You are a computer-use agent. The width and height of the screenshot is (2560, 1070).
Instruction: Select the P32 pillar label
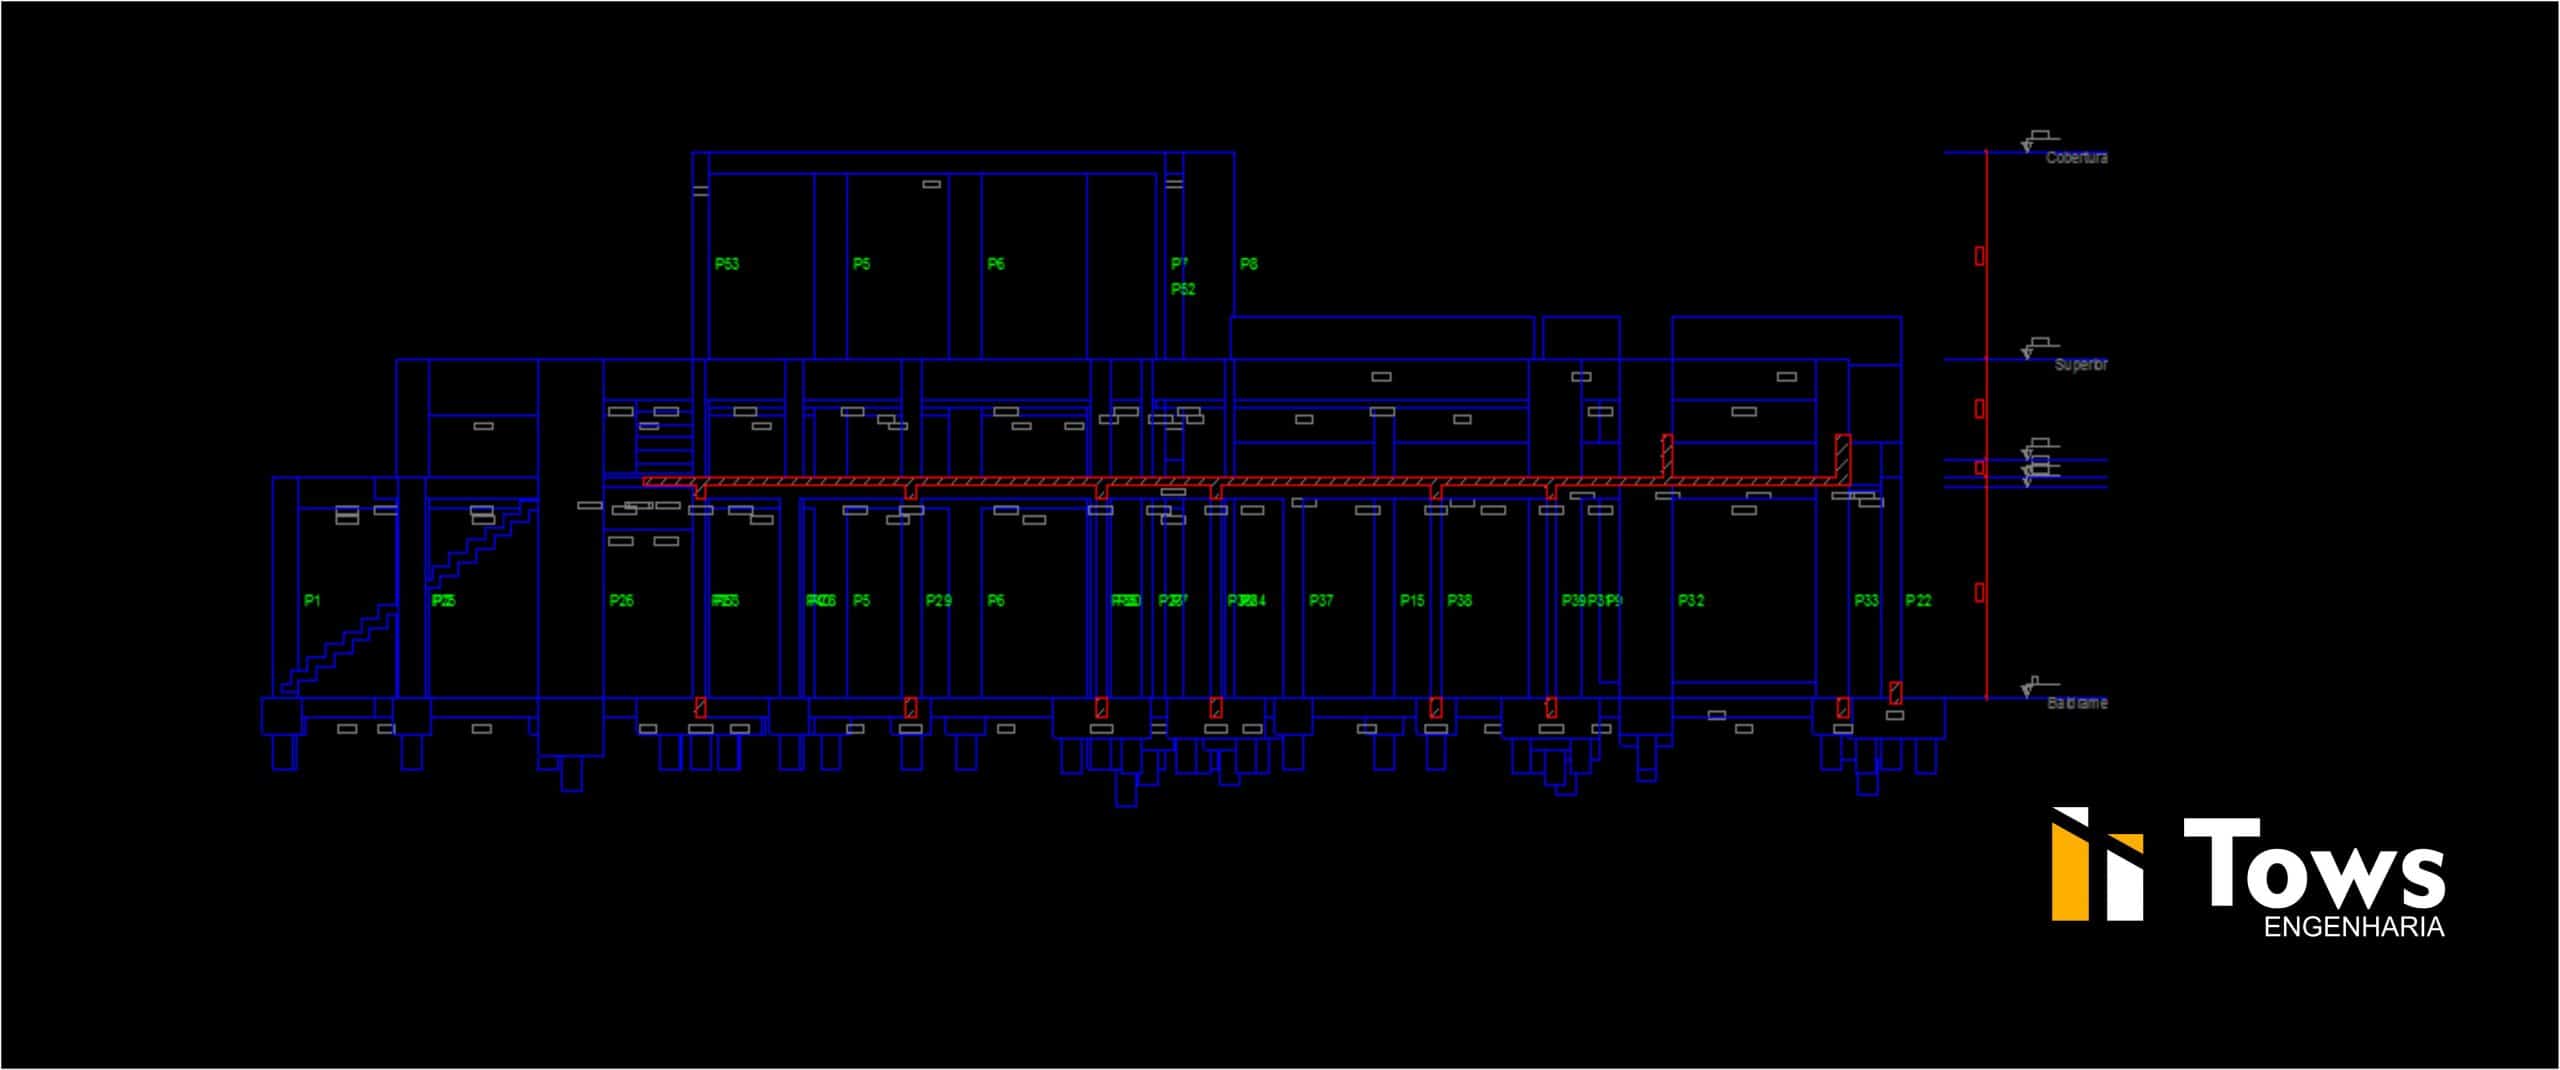1691,600
